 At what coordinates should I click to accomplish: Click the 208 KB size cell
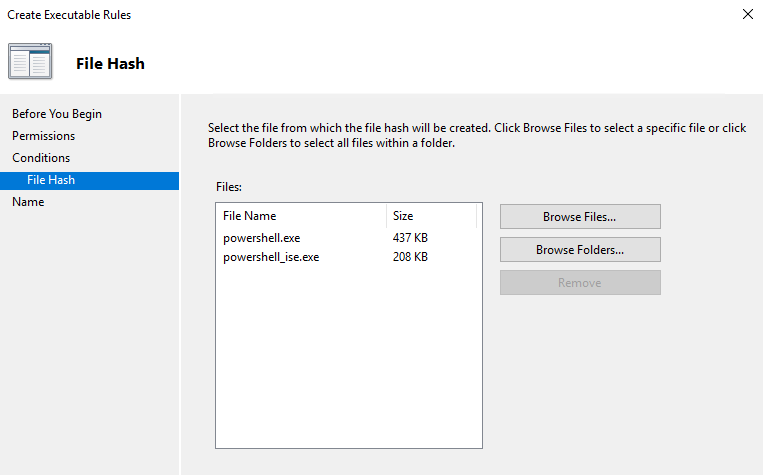[x=410, y=257]
